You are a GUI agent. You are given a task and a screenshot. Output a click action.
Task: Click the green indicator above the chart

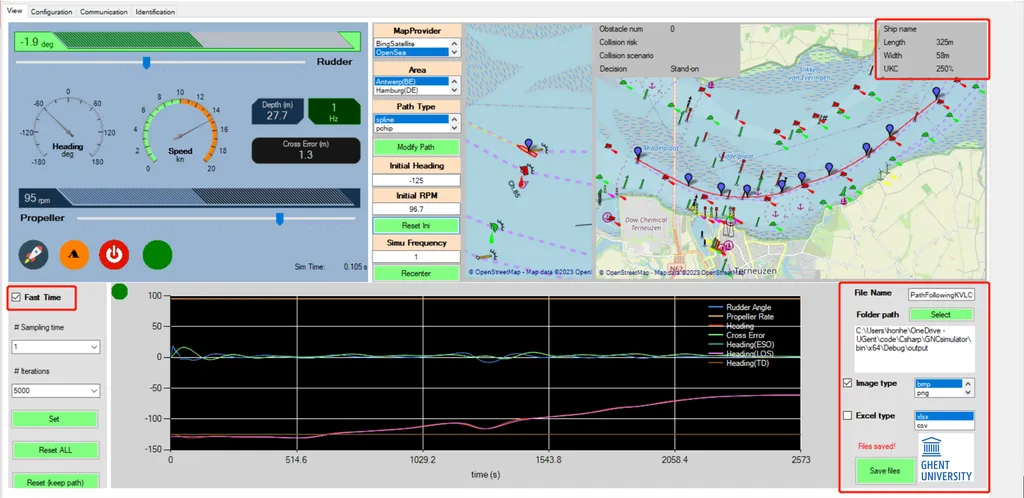click(120, 292)
